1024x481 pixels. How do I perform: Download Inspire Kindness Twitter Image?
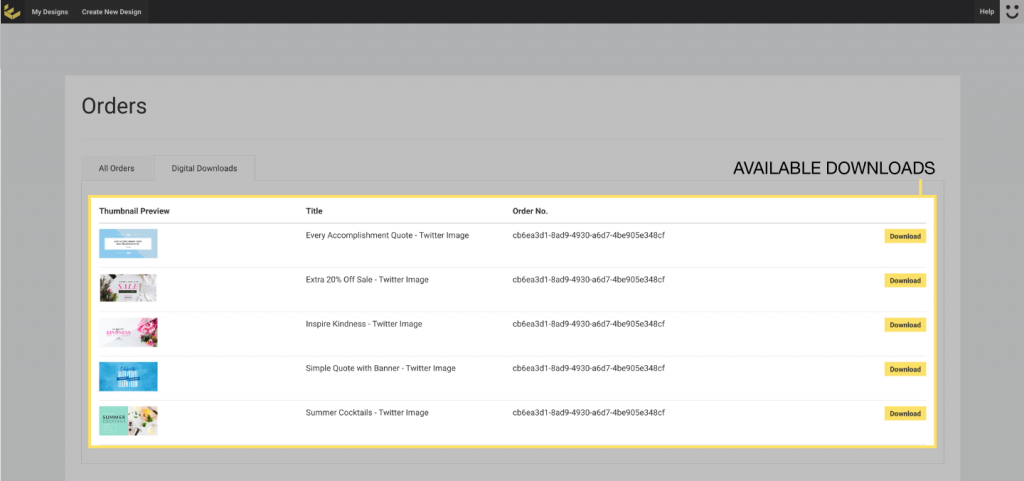coord(905,325)
